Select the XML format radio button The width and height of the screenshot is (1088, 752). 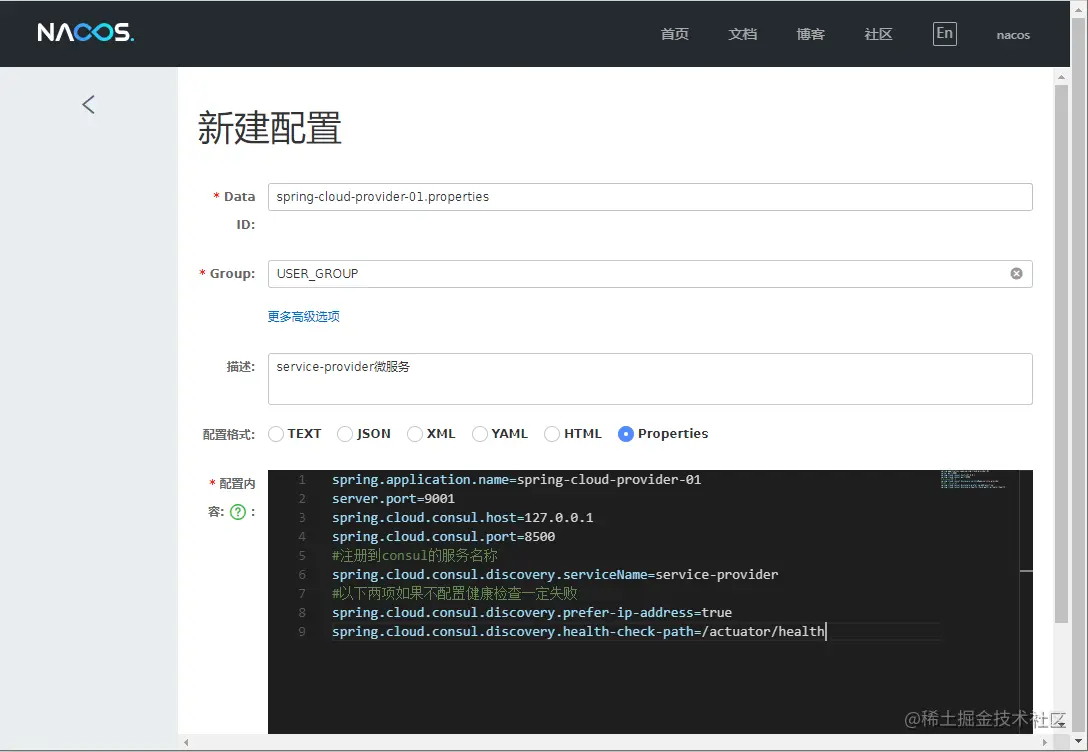click(x=415, y=434)
